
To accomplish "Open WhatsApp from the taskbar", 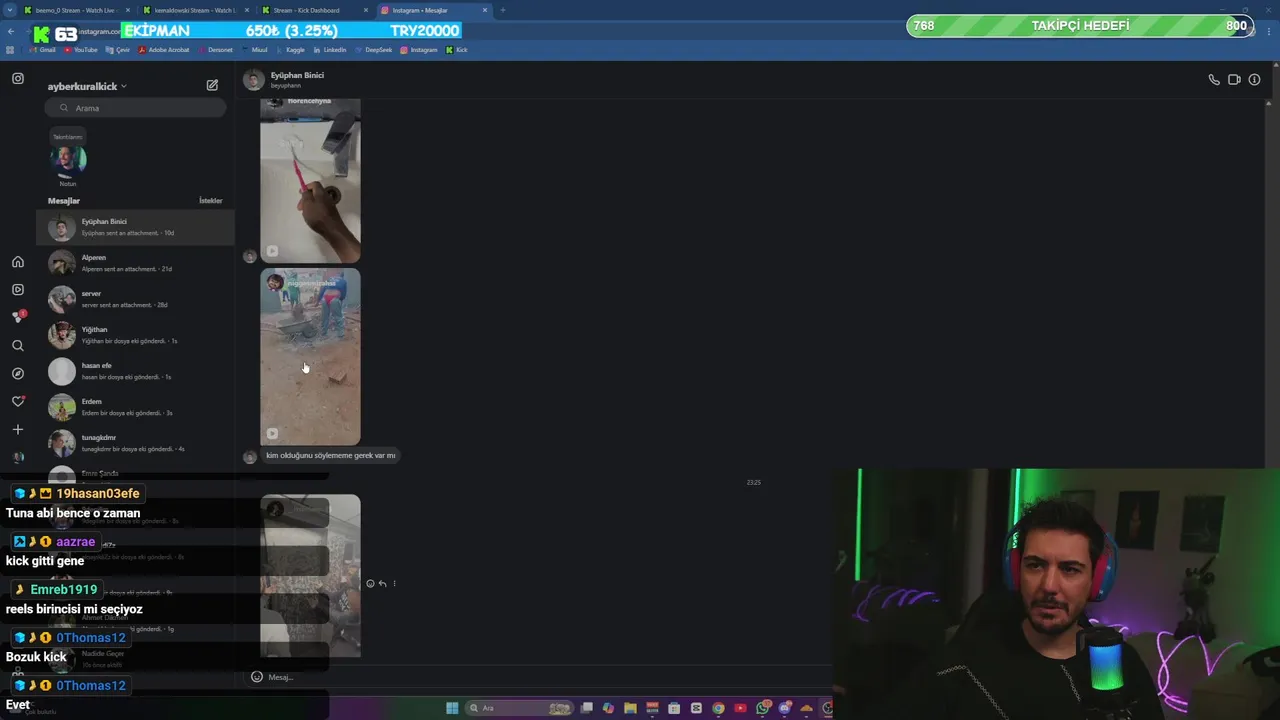I will click(763, 708).
